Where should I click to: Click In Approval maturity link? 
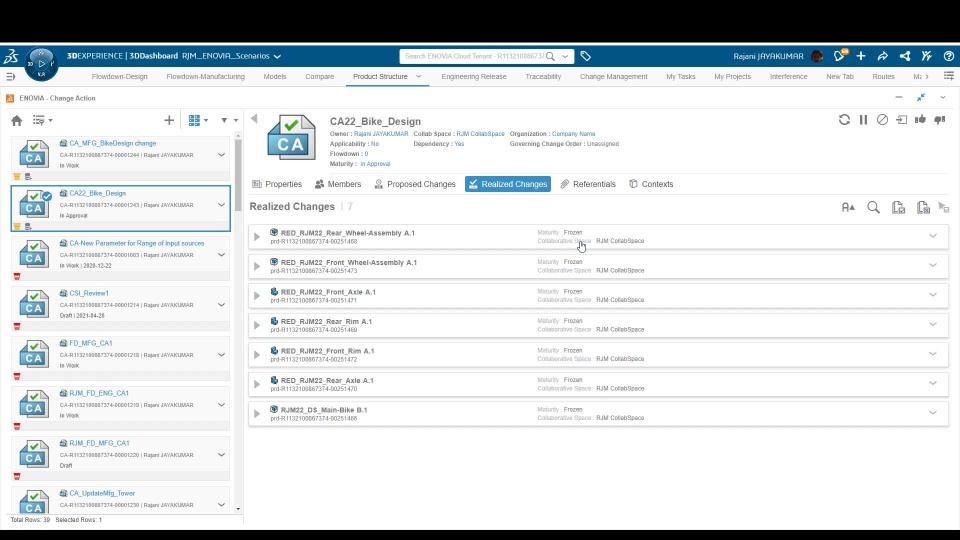[x=375, y=164]
